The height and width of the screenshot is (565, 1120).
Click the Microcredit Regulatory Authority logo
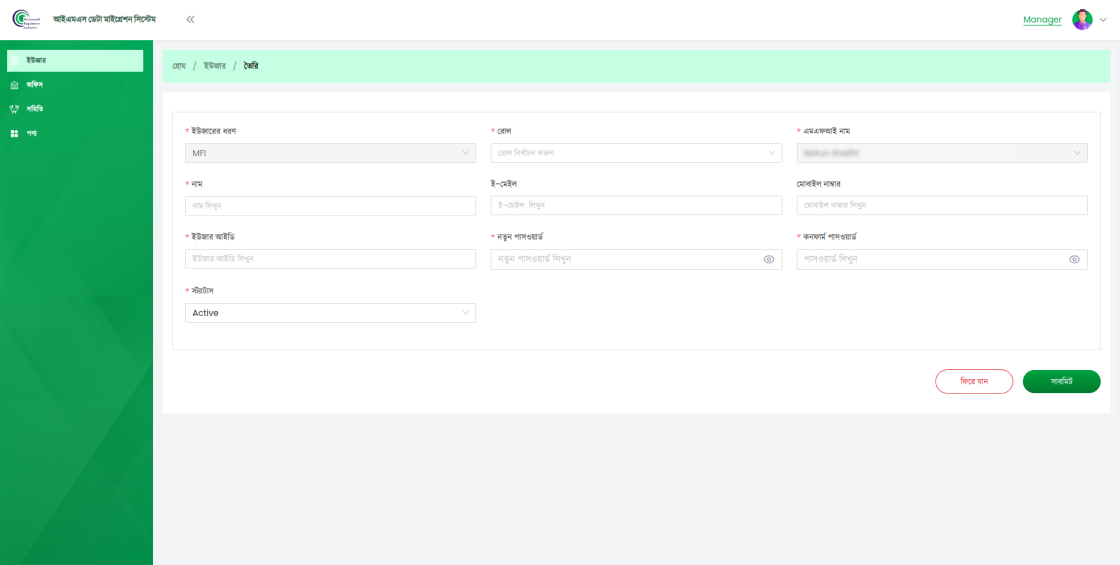pyautogui.click(x=24, y=19)
